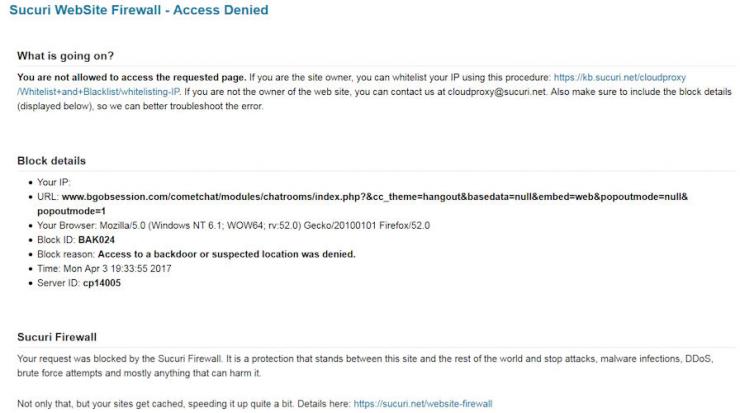Click the Whitelist+and+Blacklist/whitelisting-IP link text
Image resolution: width=740 pixels, height=413 pixels.
98,92
